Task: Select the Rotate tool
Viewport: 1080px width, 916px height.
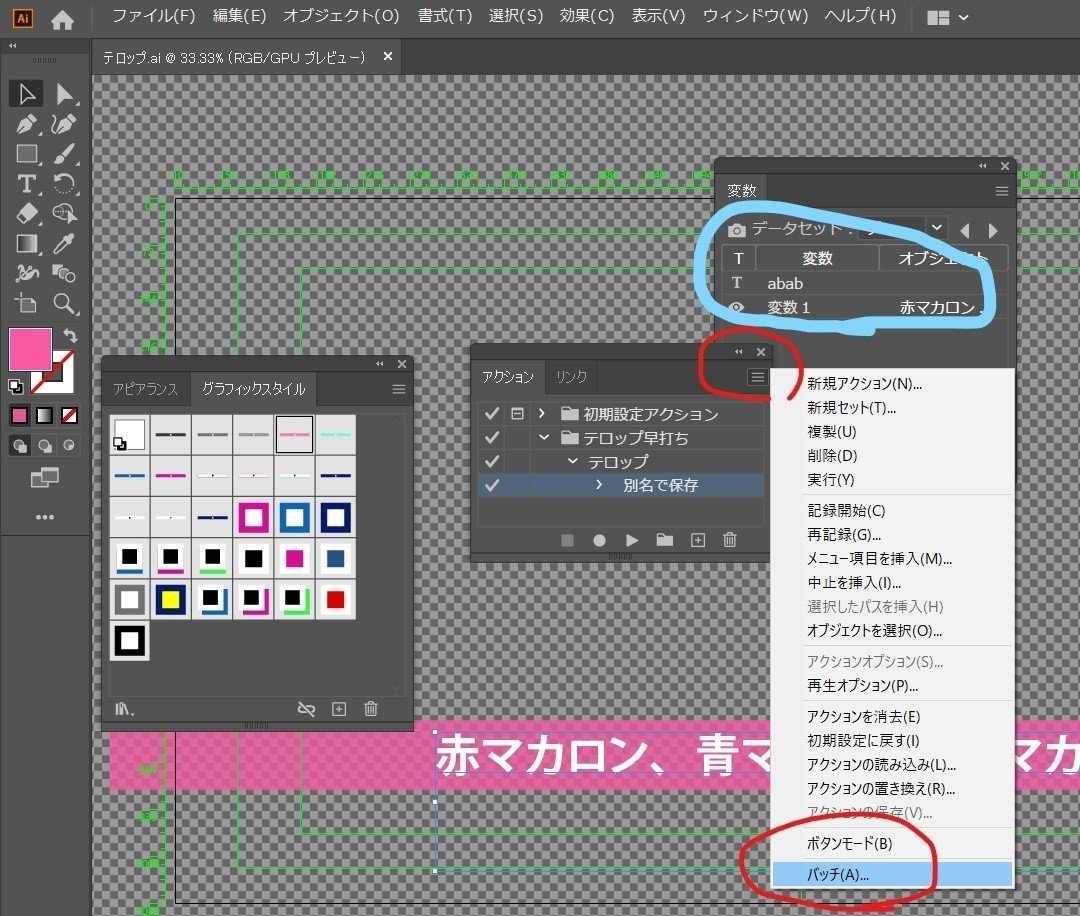Action: pos(64,184)
